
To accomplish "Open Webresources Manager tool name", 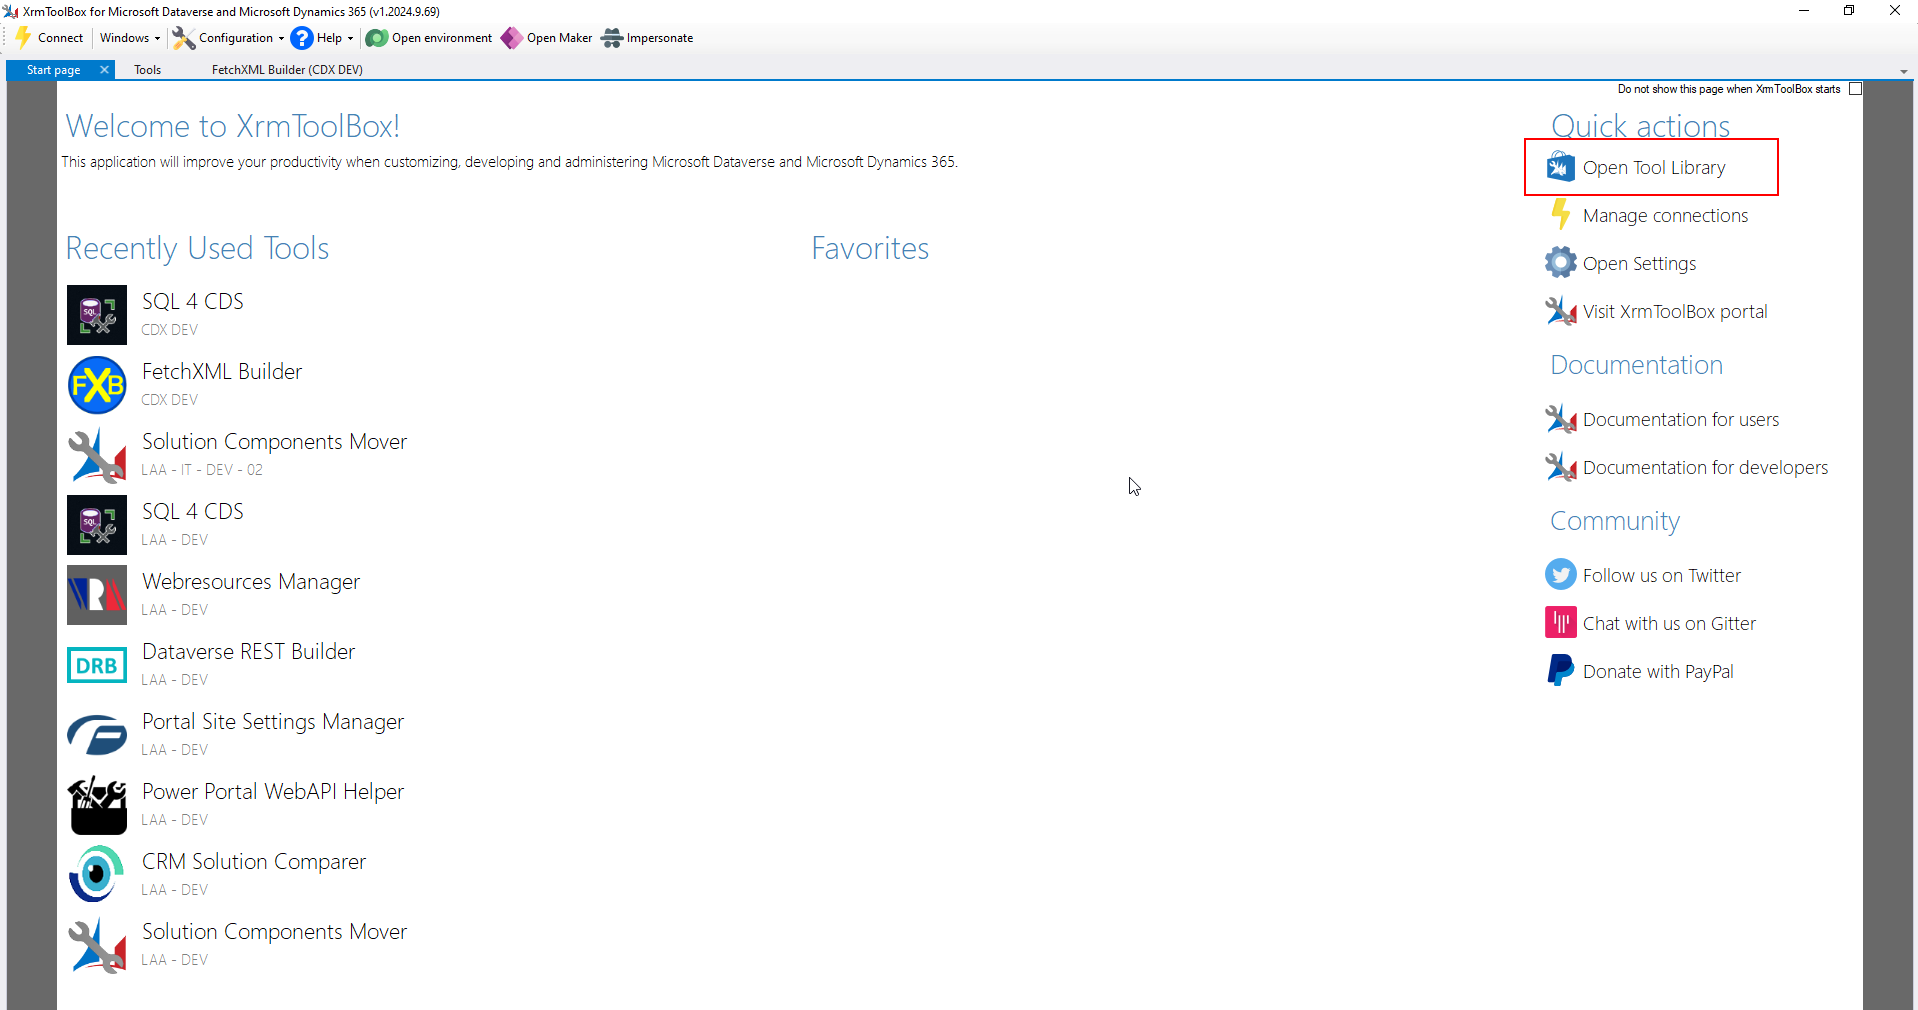I will [251, 582].
